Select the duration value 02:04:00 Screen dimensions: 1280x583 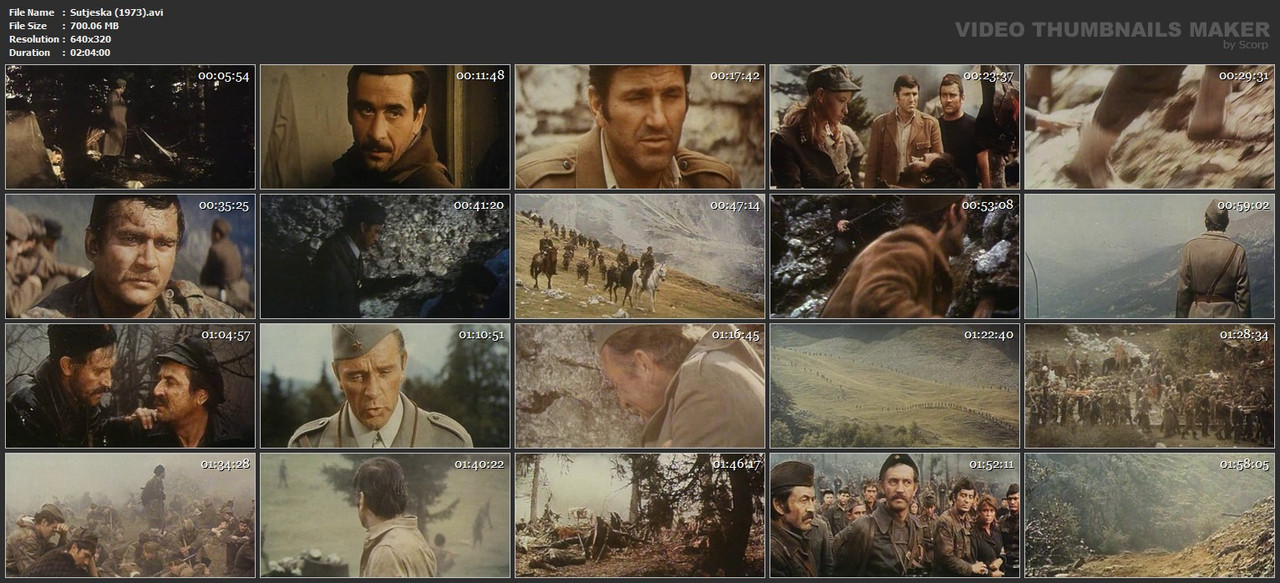click(90, 52)
